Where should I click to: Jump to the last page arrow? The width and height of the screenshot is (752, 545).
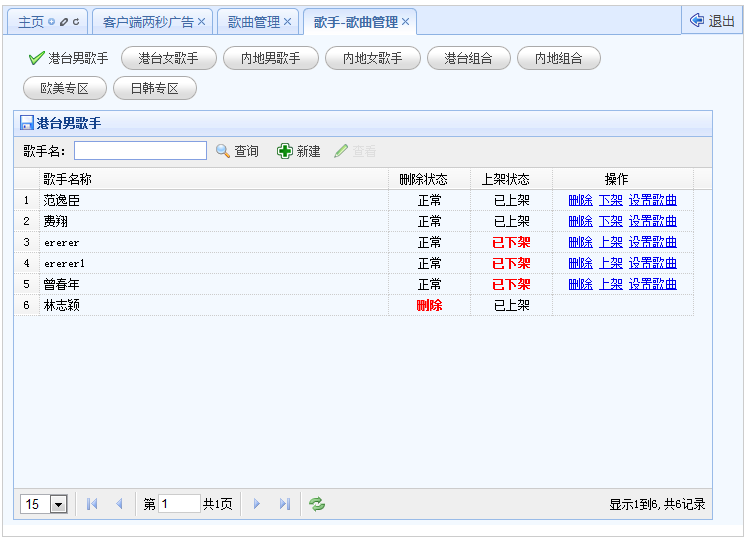coord(285,504)
